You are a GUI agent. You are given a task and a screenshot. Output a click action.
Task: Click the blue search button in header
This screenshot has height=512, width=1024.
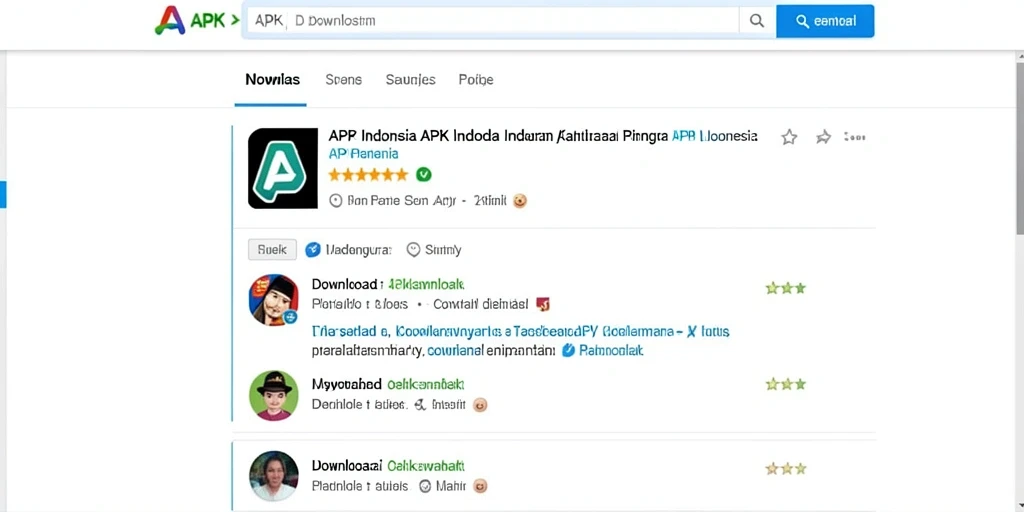(x=825, y=21)
